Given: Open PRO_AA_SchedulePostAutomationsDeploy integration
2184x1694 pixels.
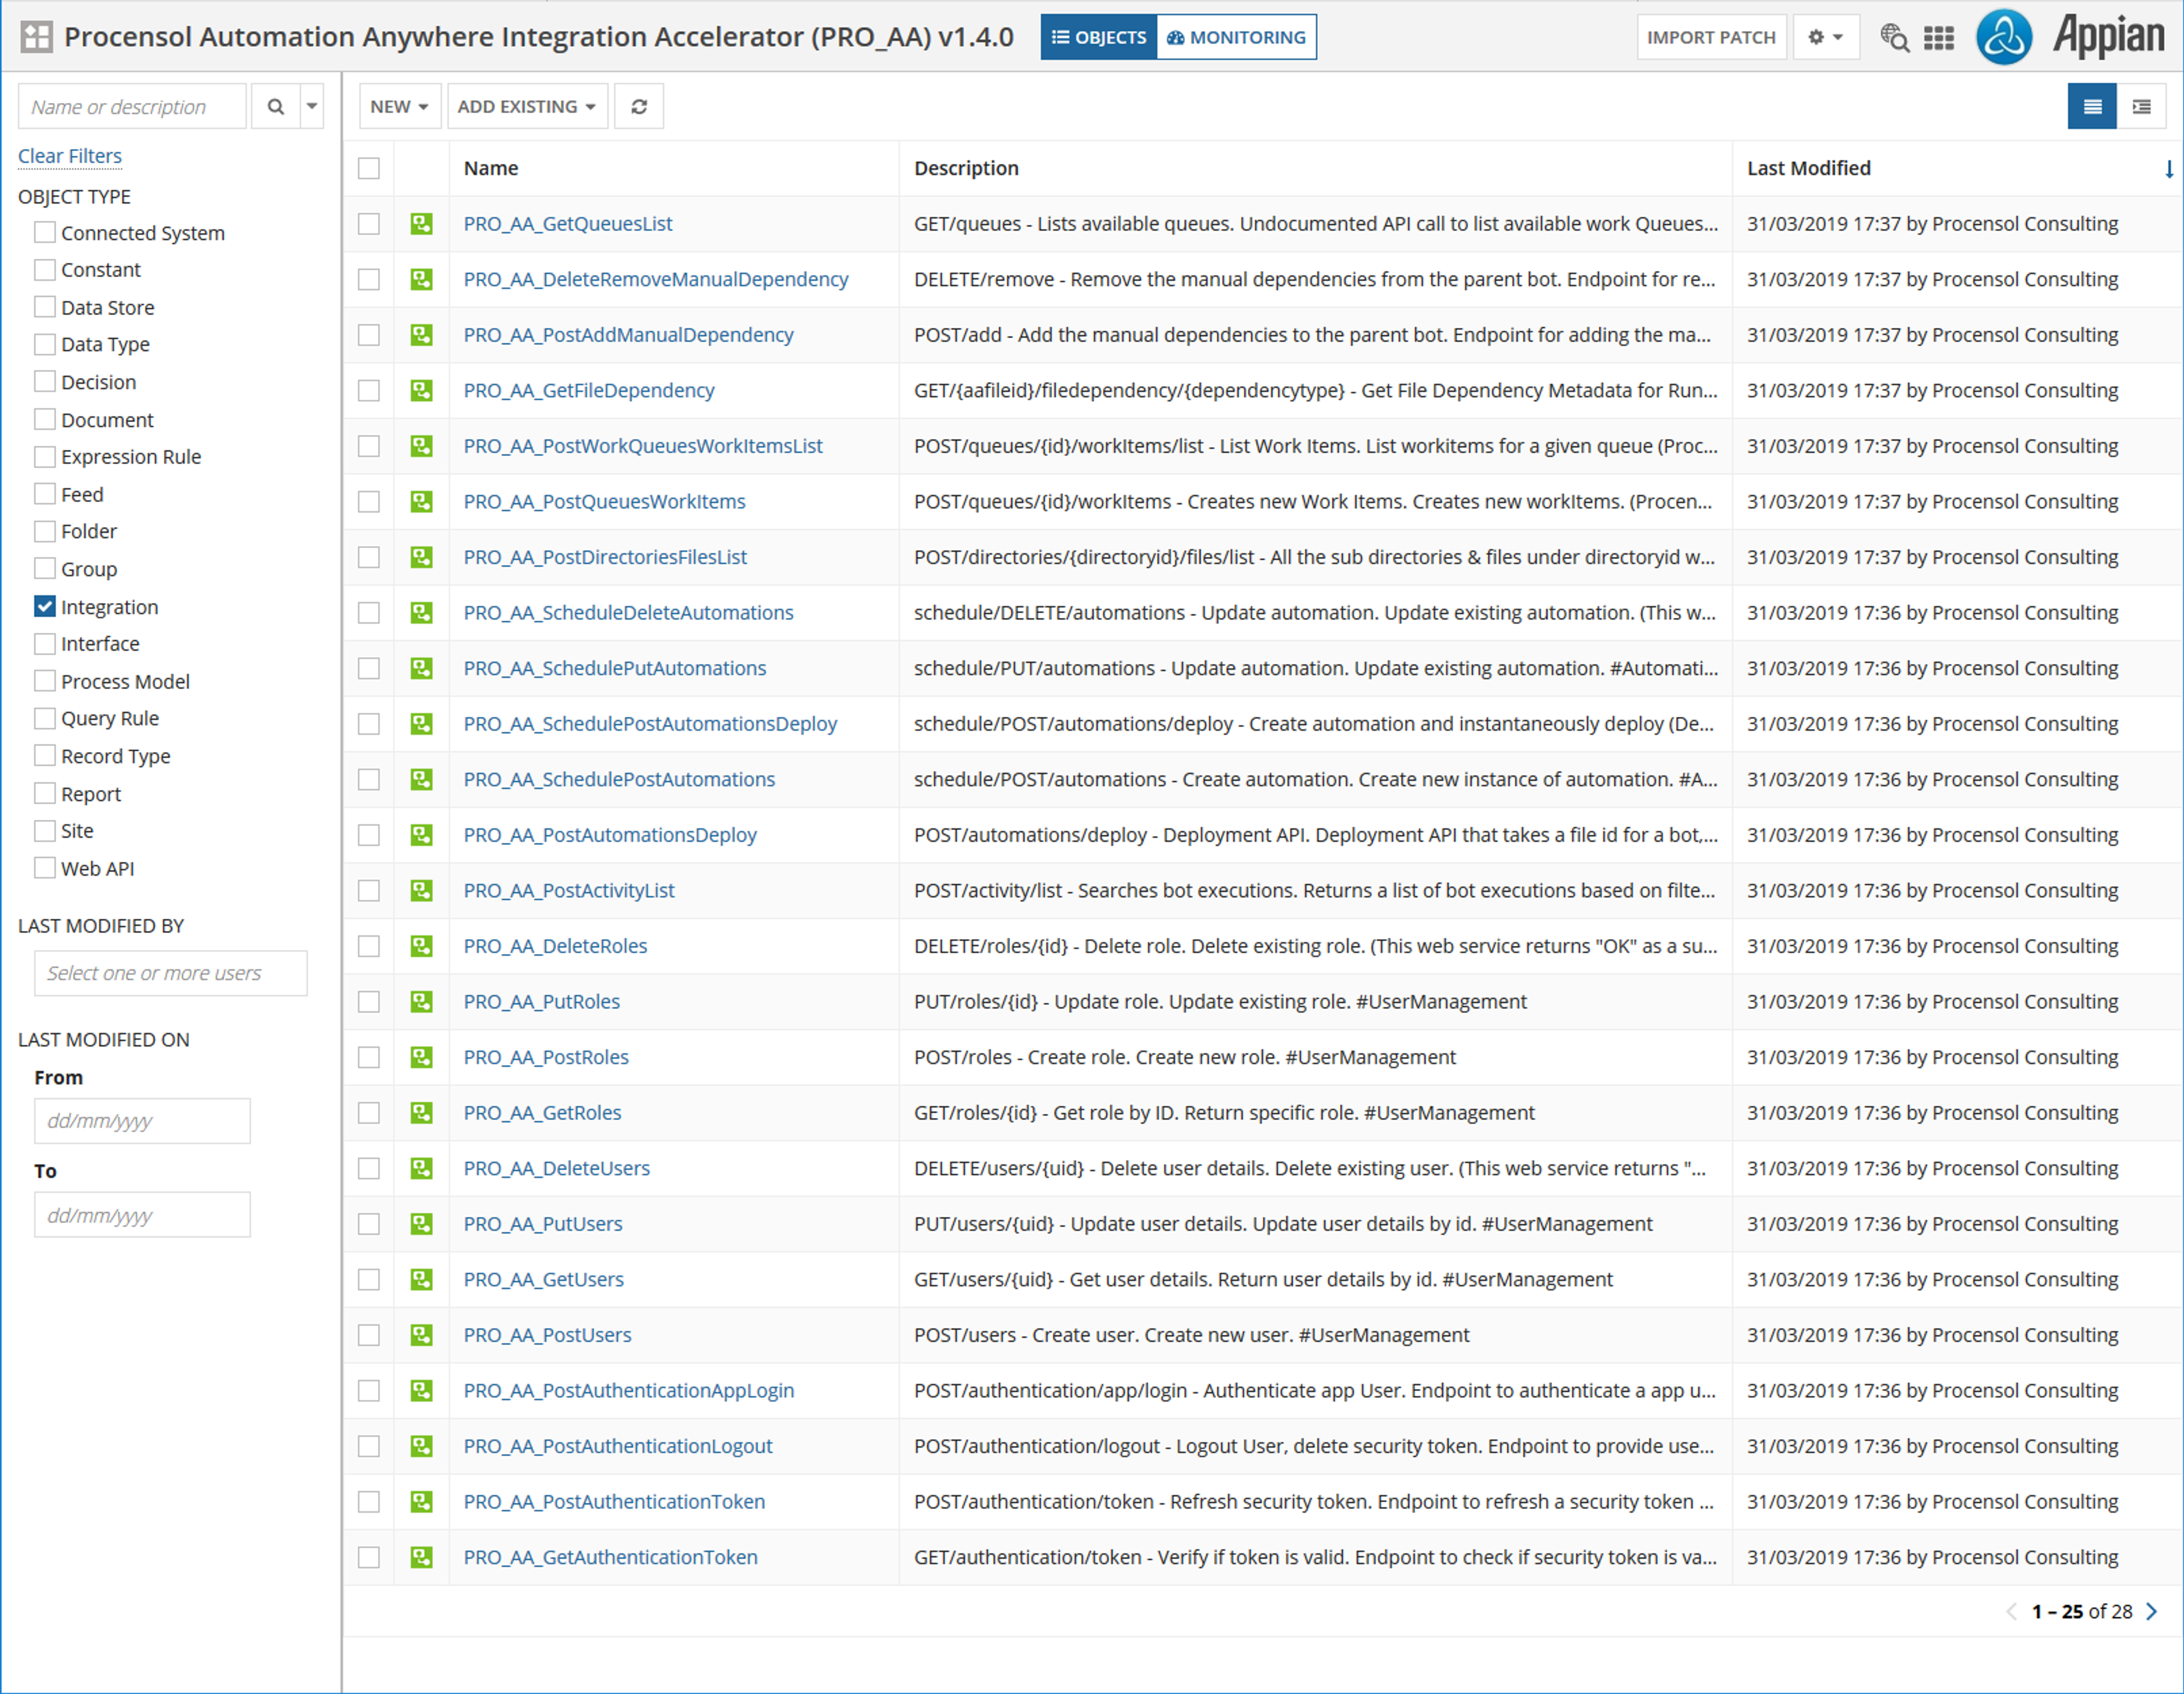Looking at the screenshot, I should pos(650,723).
